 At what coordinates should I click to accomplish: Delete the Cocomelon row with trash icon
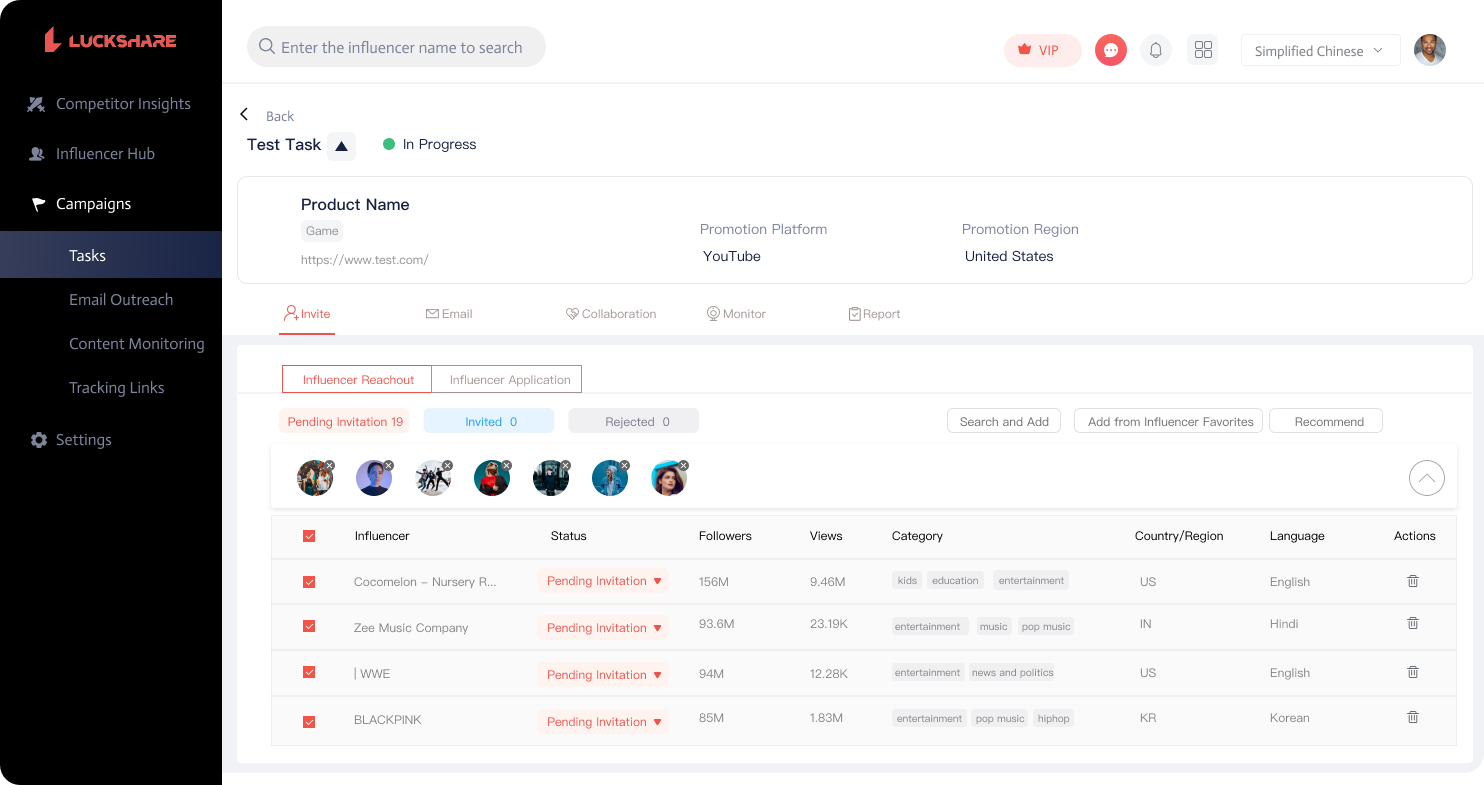tap(1413, 581)
